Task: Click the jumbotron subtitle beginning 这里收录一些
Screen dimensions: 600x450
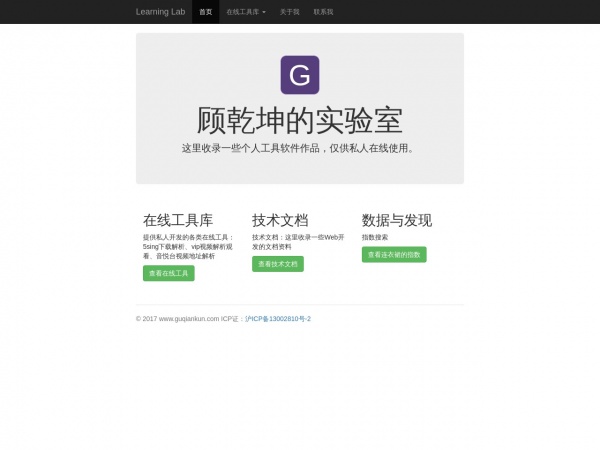Action: point(300,148)
